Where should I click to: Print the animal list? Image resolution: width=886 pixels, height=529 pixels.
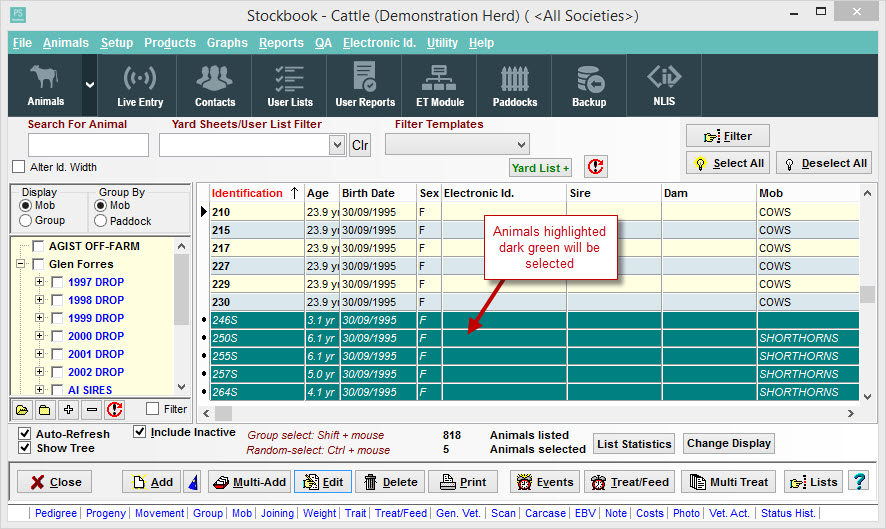463,482
